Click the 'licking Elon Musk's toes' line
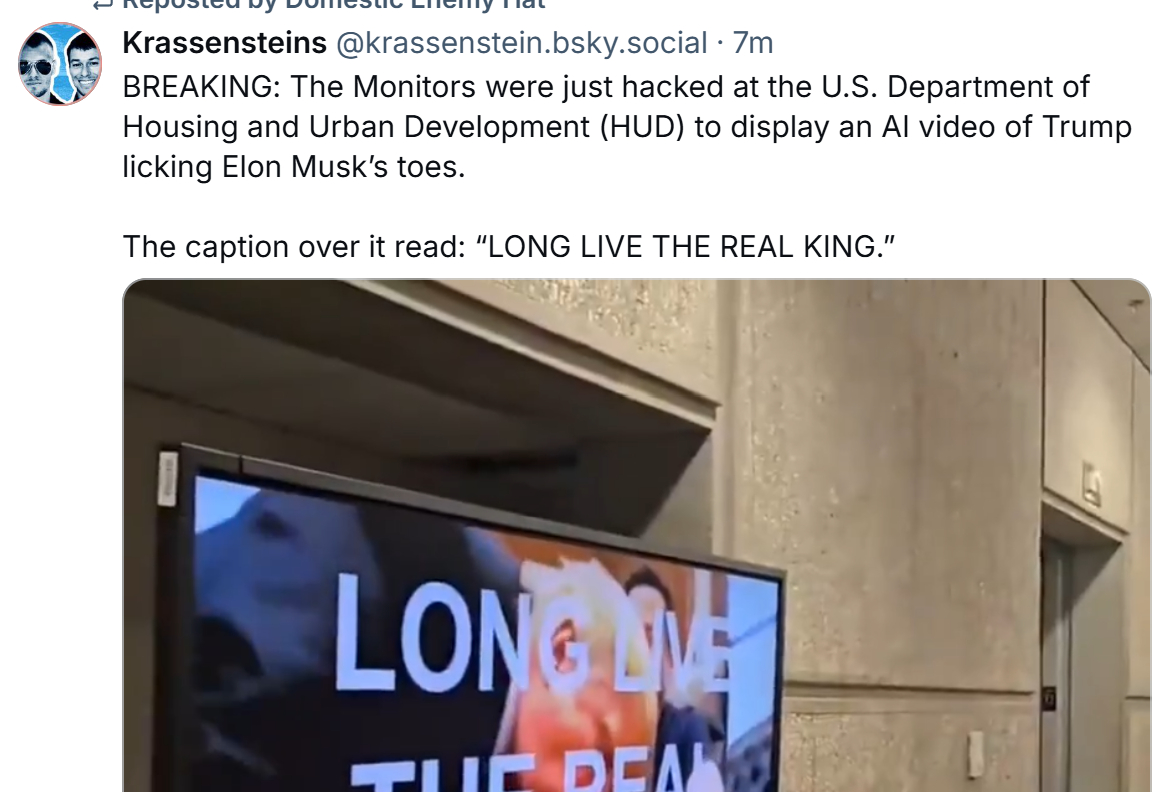Screen dimensions: 1168x792 pos(293,167)
